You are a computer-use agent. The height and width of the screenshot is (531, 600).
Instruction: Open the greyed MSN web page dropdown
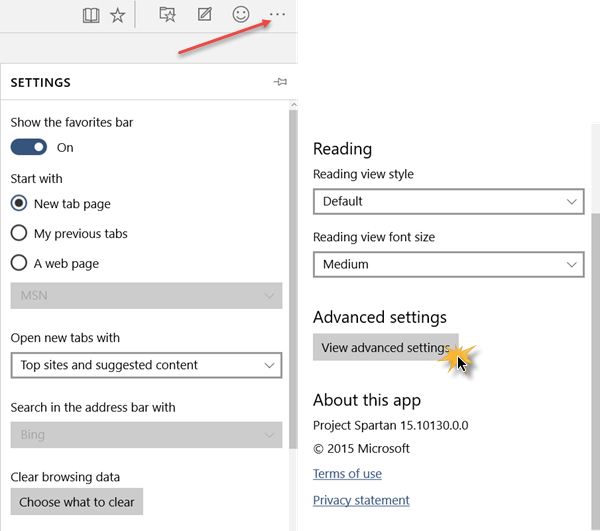(x=146, y=296)
